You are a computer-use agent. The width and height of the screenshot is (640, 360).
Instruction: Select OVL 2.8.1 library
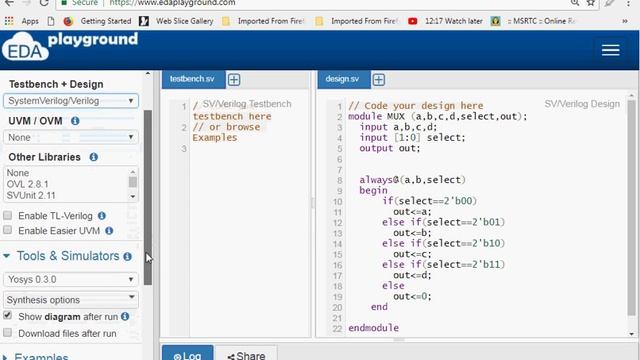tap(27, 184)
